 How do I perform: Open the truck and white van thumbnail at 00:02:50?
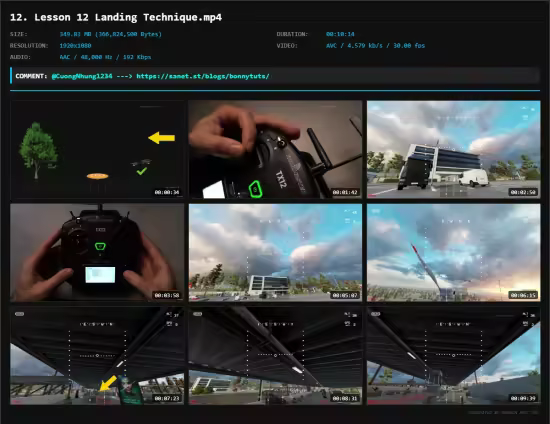(454, 149)
